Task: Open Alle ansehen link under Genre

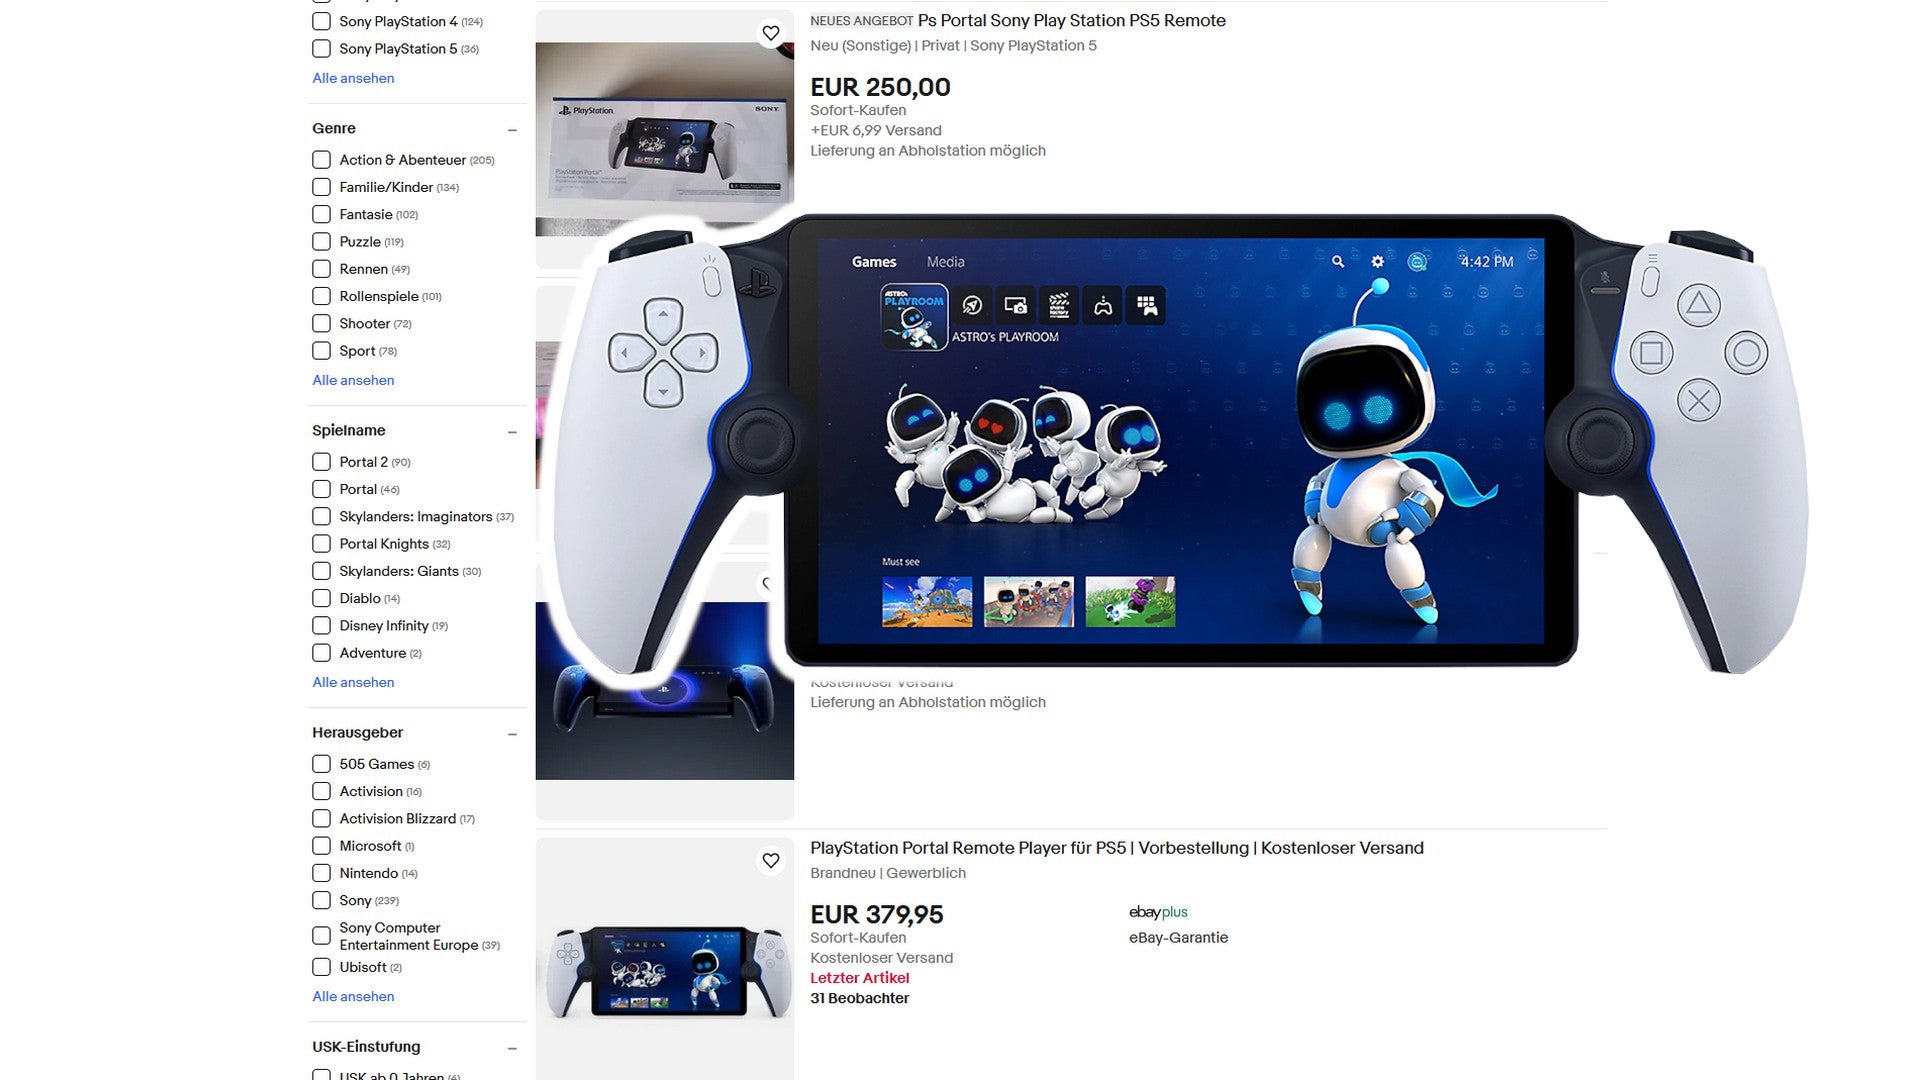Action: tap(353, 380)
